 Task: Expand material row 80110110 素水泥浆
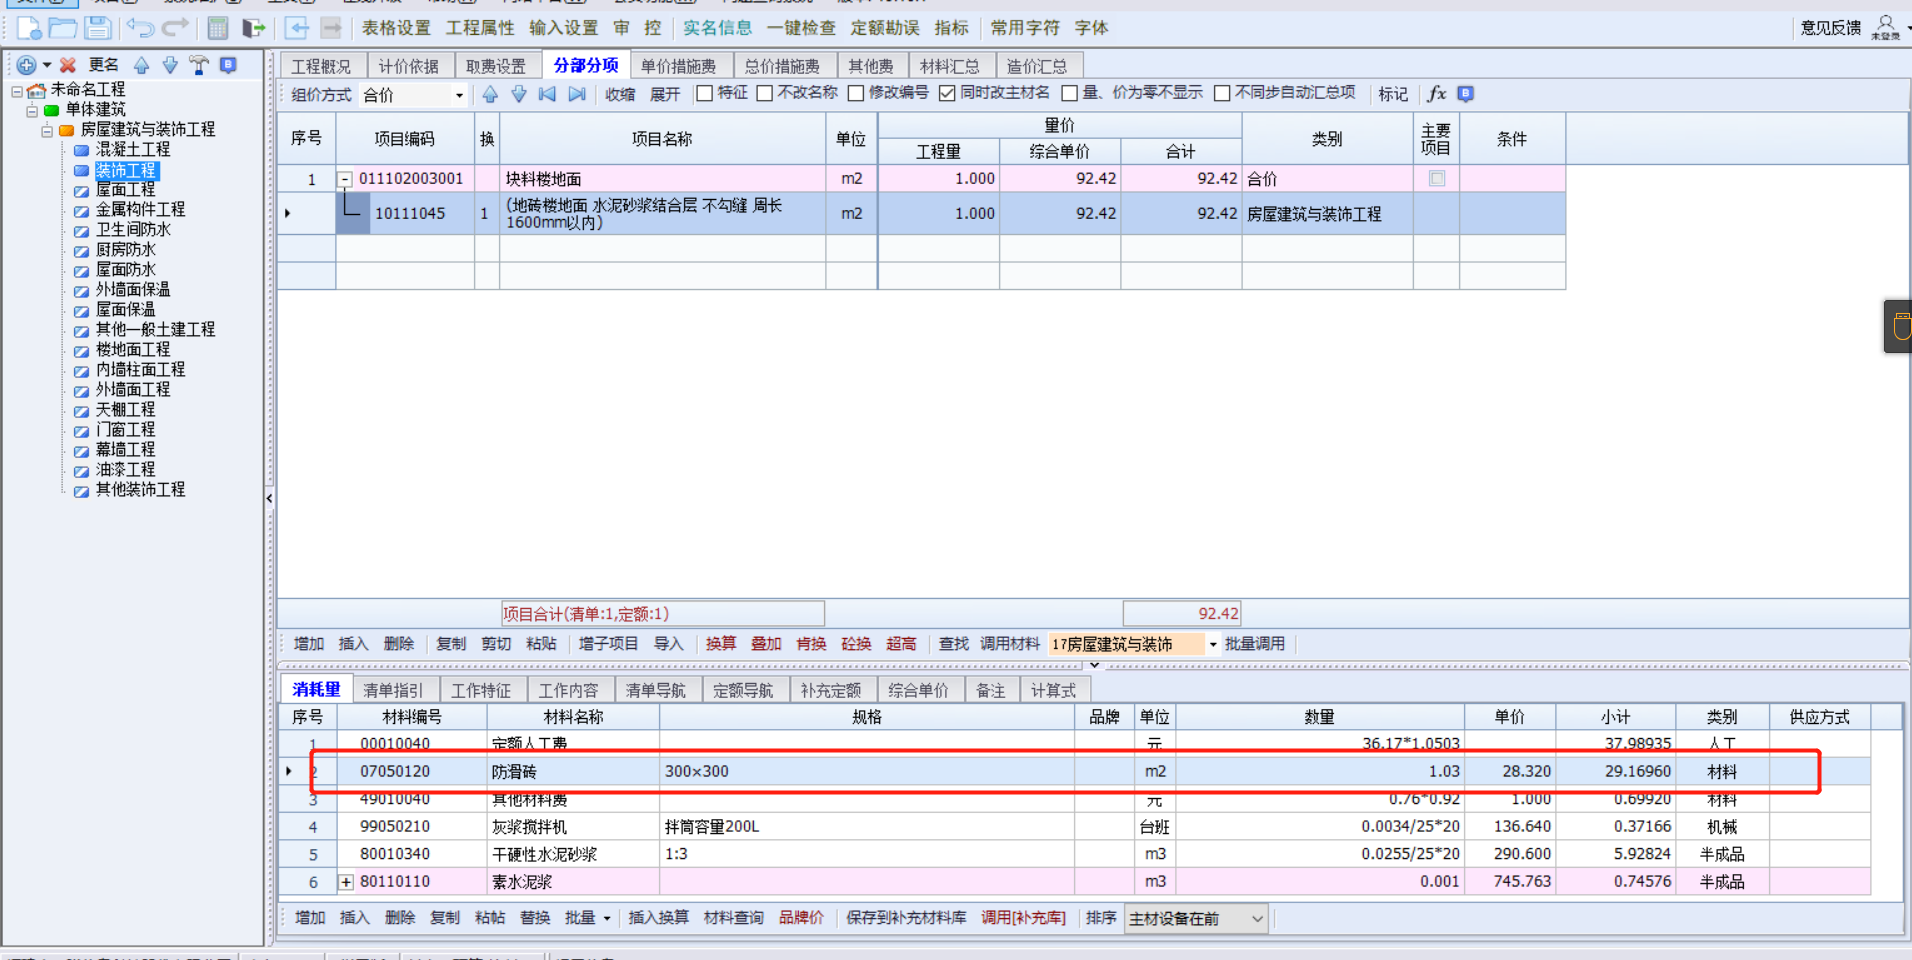(346, 882)
